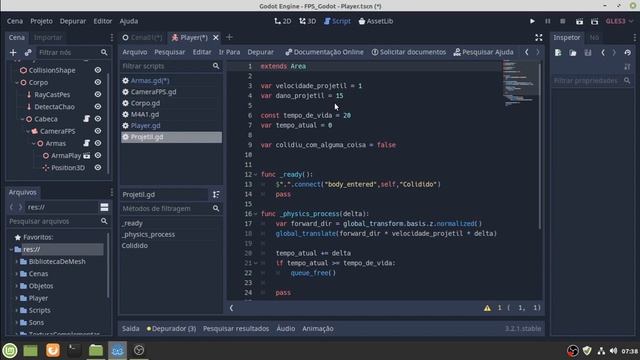Image resolution: width=640 pixels, height=360 pixels.
Task: Open script icon on Cabeca node
Action: pos(87,119)
